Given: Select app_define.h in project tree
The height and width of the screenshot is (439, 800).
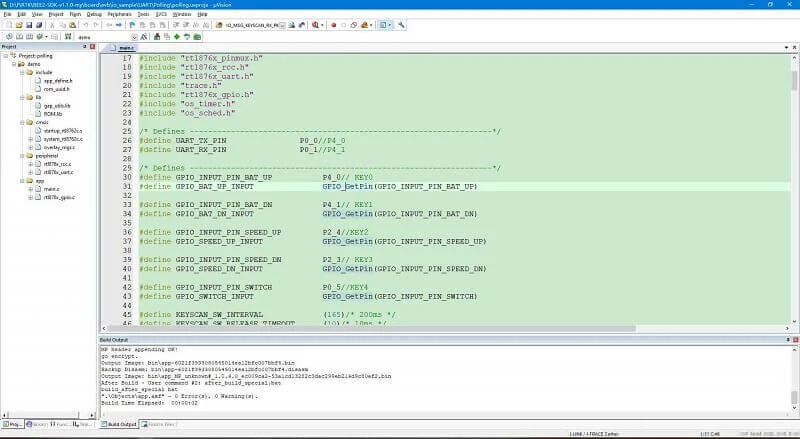Looking at the screenshot, I should 58,81.
